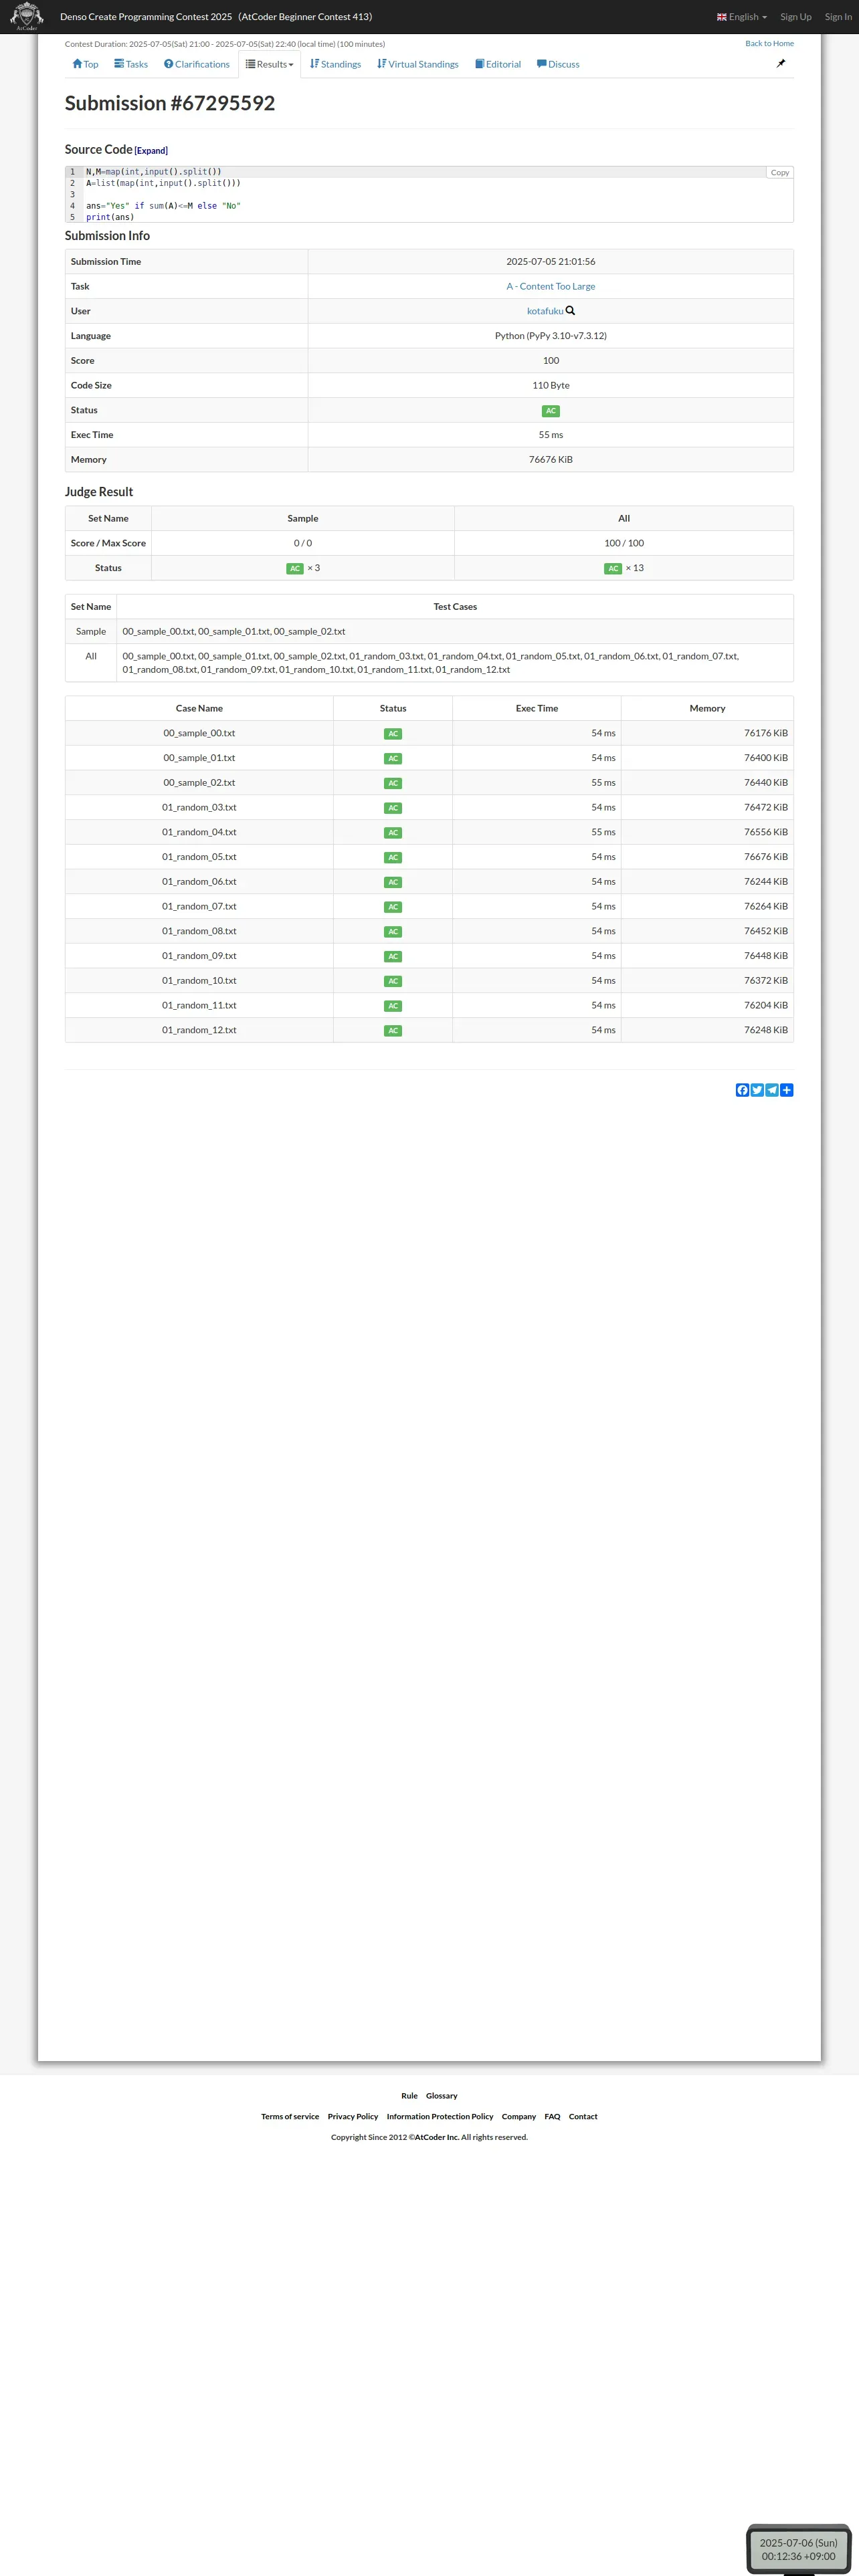Click the AC badge in the All column
The height and width of the screenshot is (2576, 859).
click(x=613, y=569)
